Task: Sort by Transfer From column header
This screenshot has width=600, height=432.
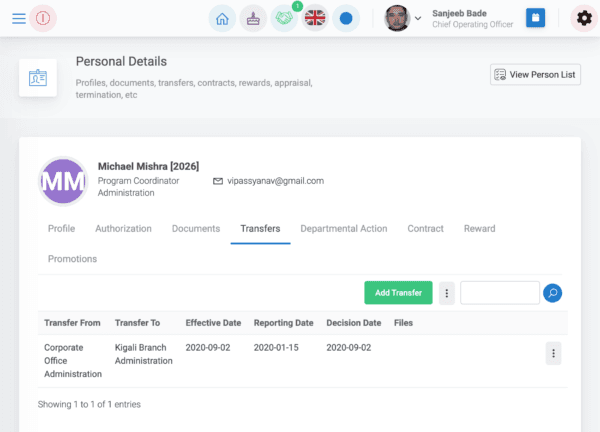Action: point(72,323)
